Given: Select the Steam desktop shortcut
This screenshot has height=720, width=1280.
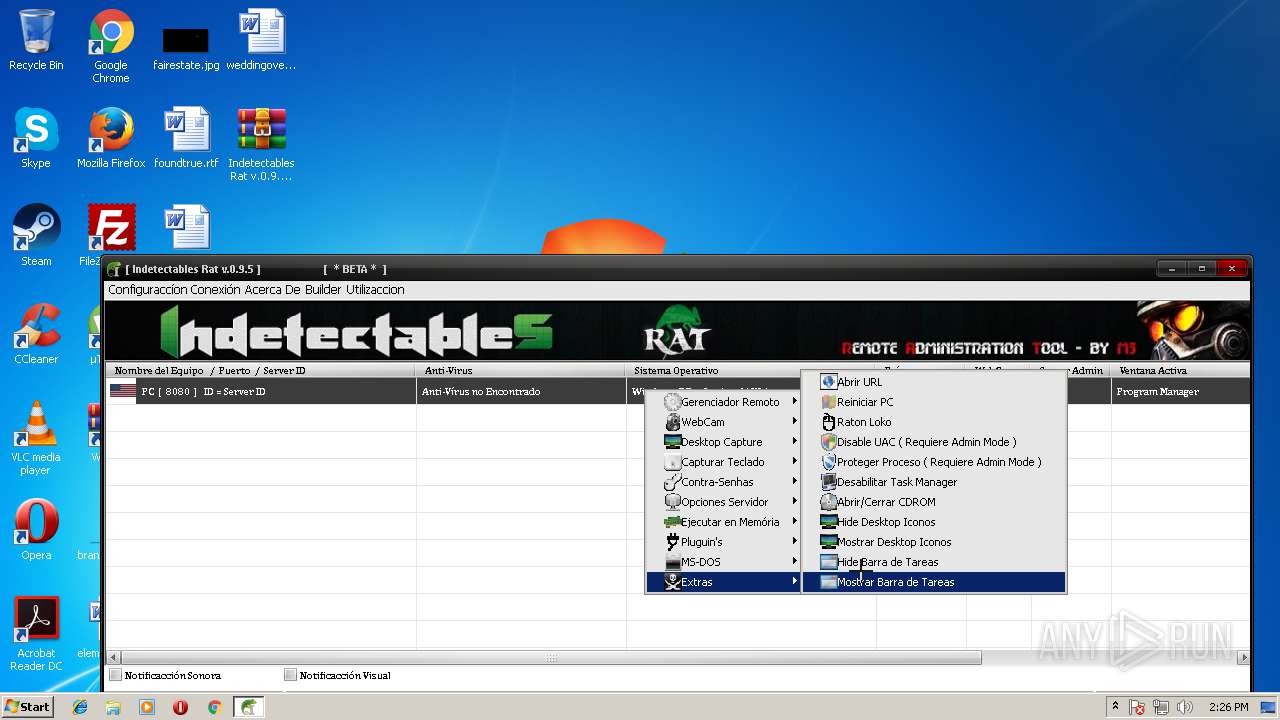Looking at the screenshot, I should coord(36,236).
